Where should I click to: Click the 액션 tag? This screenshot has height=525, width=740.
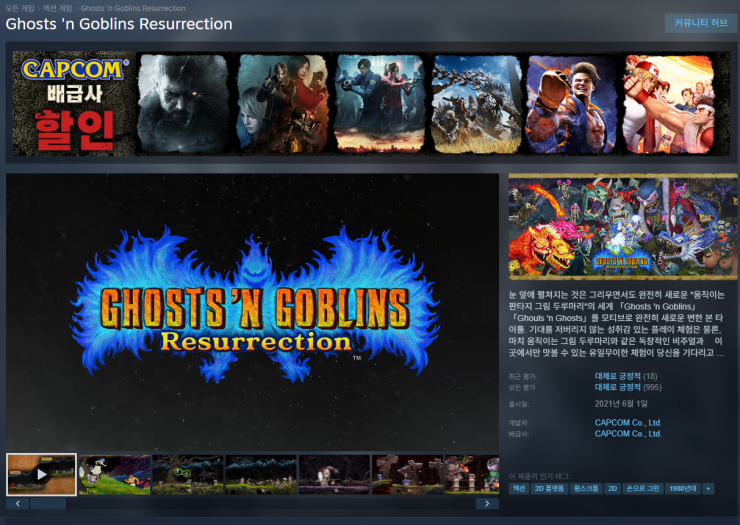click(519, 489)
